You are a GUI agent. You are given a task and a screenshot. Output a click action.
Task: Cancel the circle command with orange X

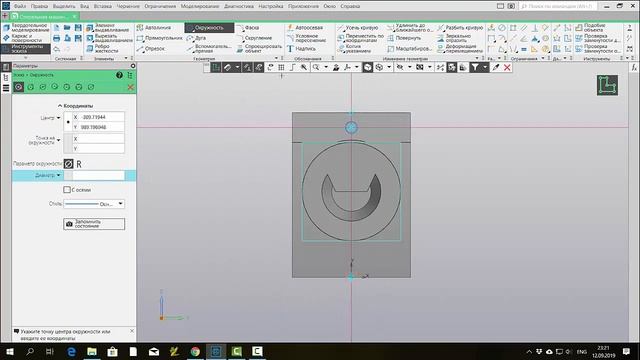[131, 87]
